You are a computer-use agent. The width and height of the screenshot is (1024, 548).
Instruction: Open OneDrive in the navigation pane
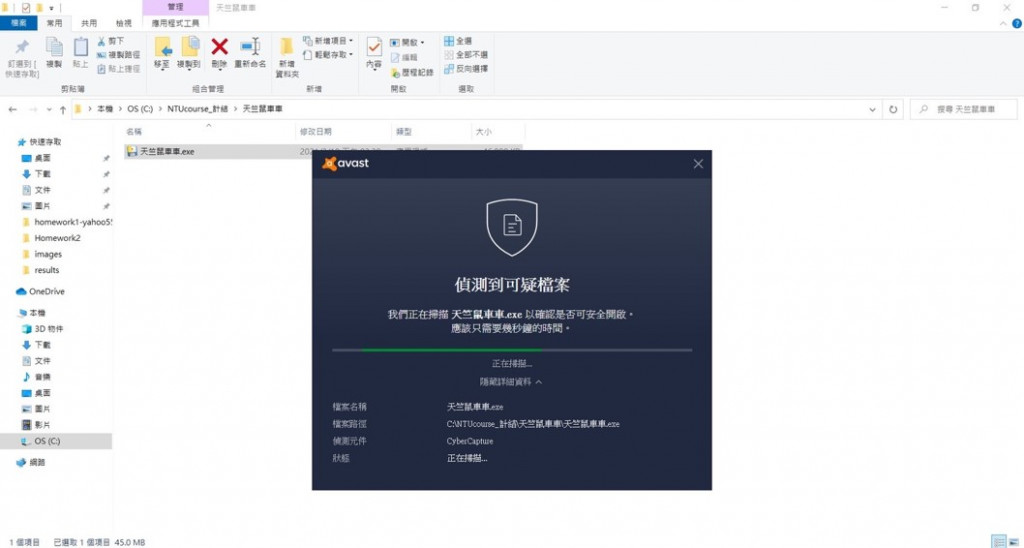[40, 291]
